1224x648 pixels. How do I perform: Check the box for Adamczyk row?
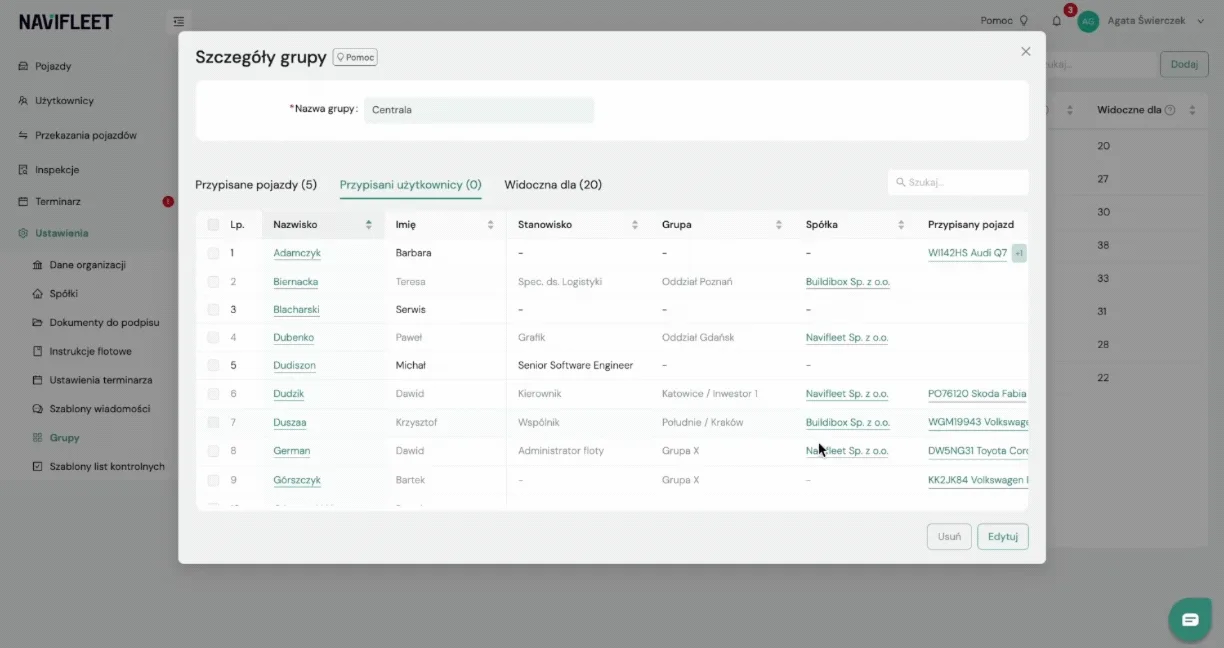213,253
